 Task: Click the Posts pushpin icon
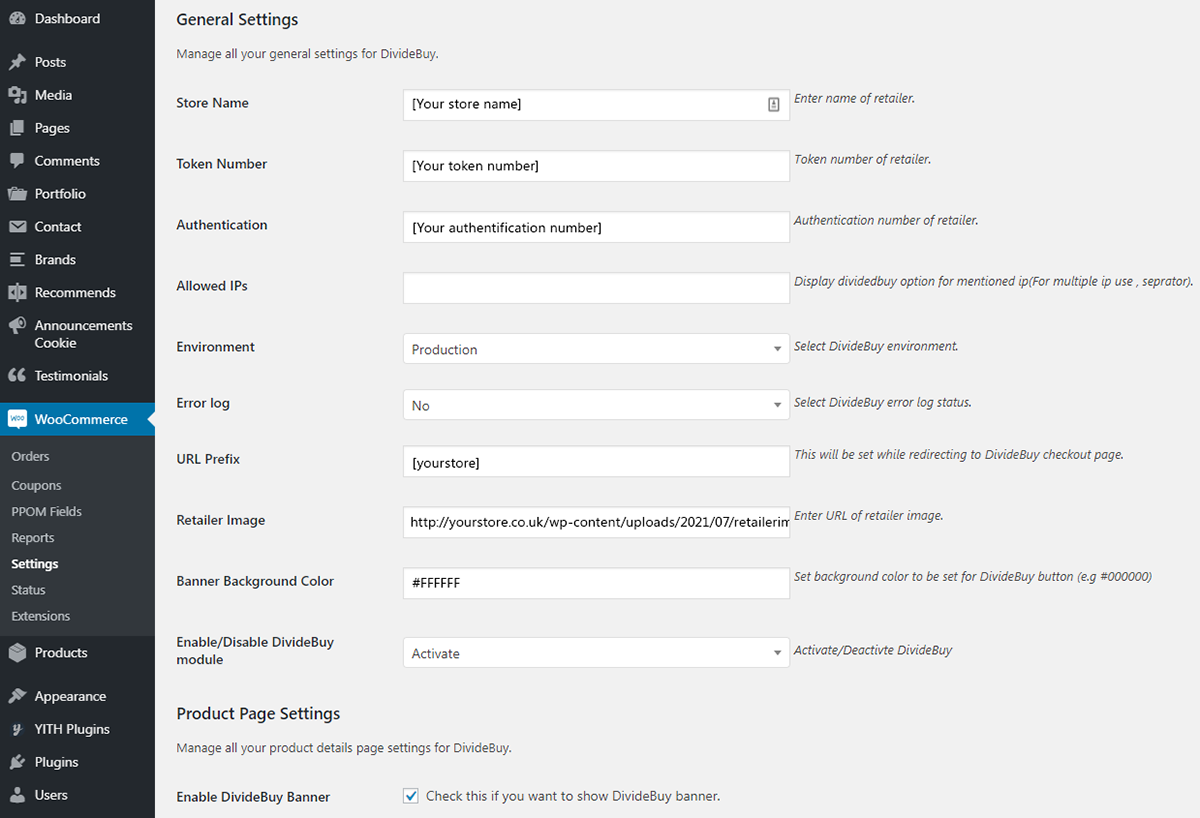[x=17, y=62]
